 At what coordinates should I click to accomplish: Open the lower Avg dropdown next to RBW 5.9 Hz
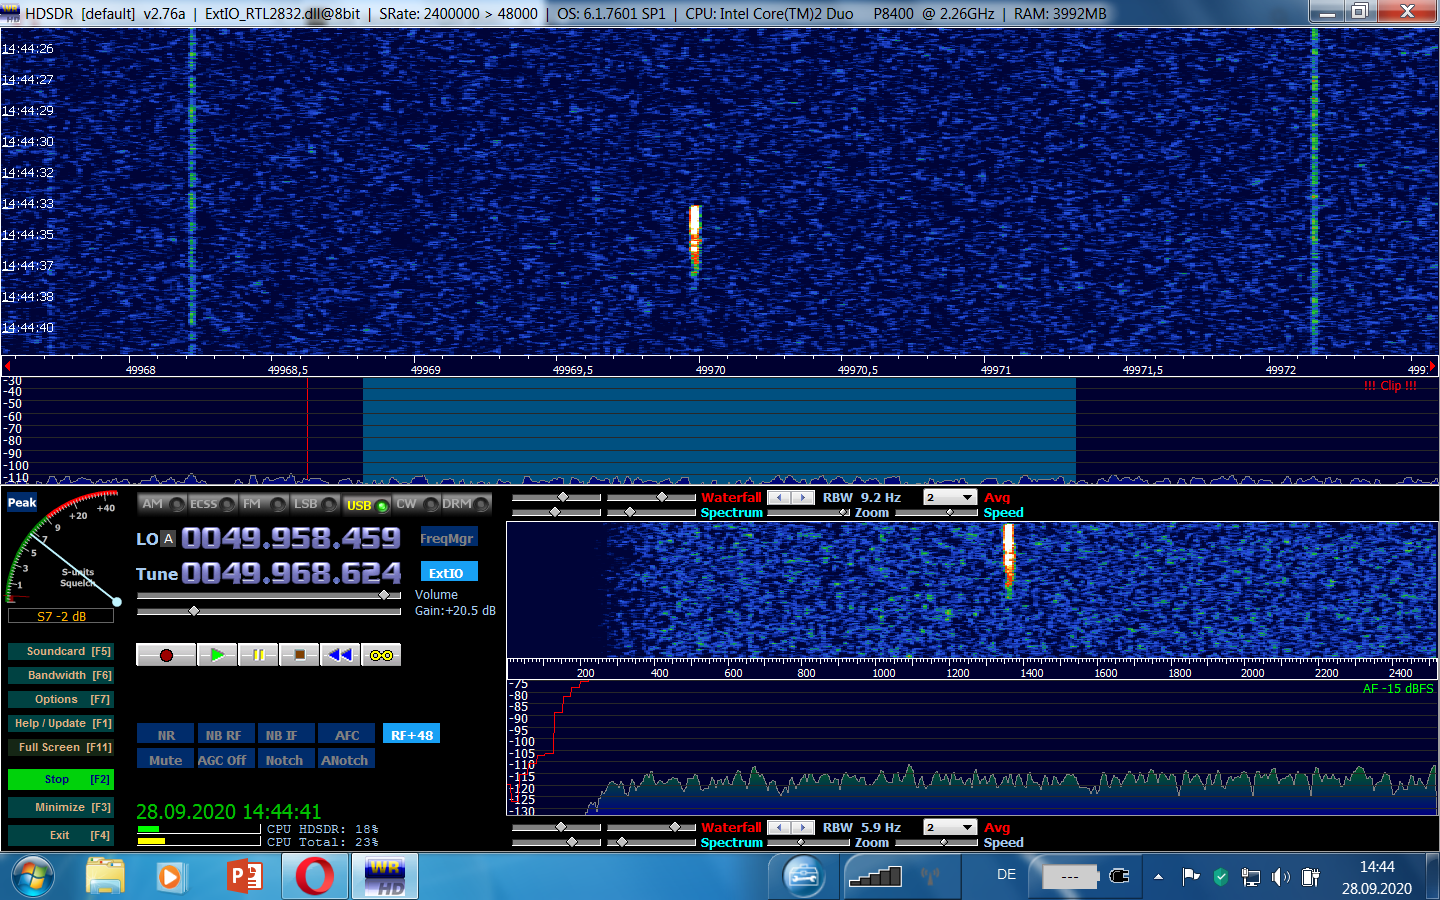(x=950, y=827)
